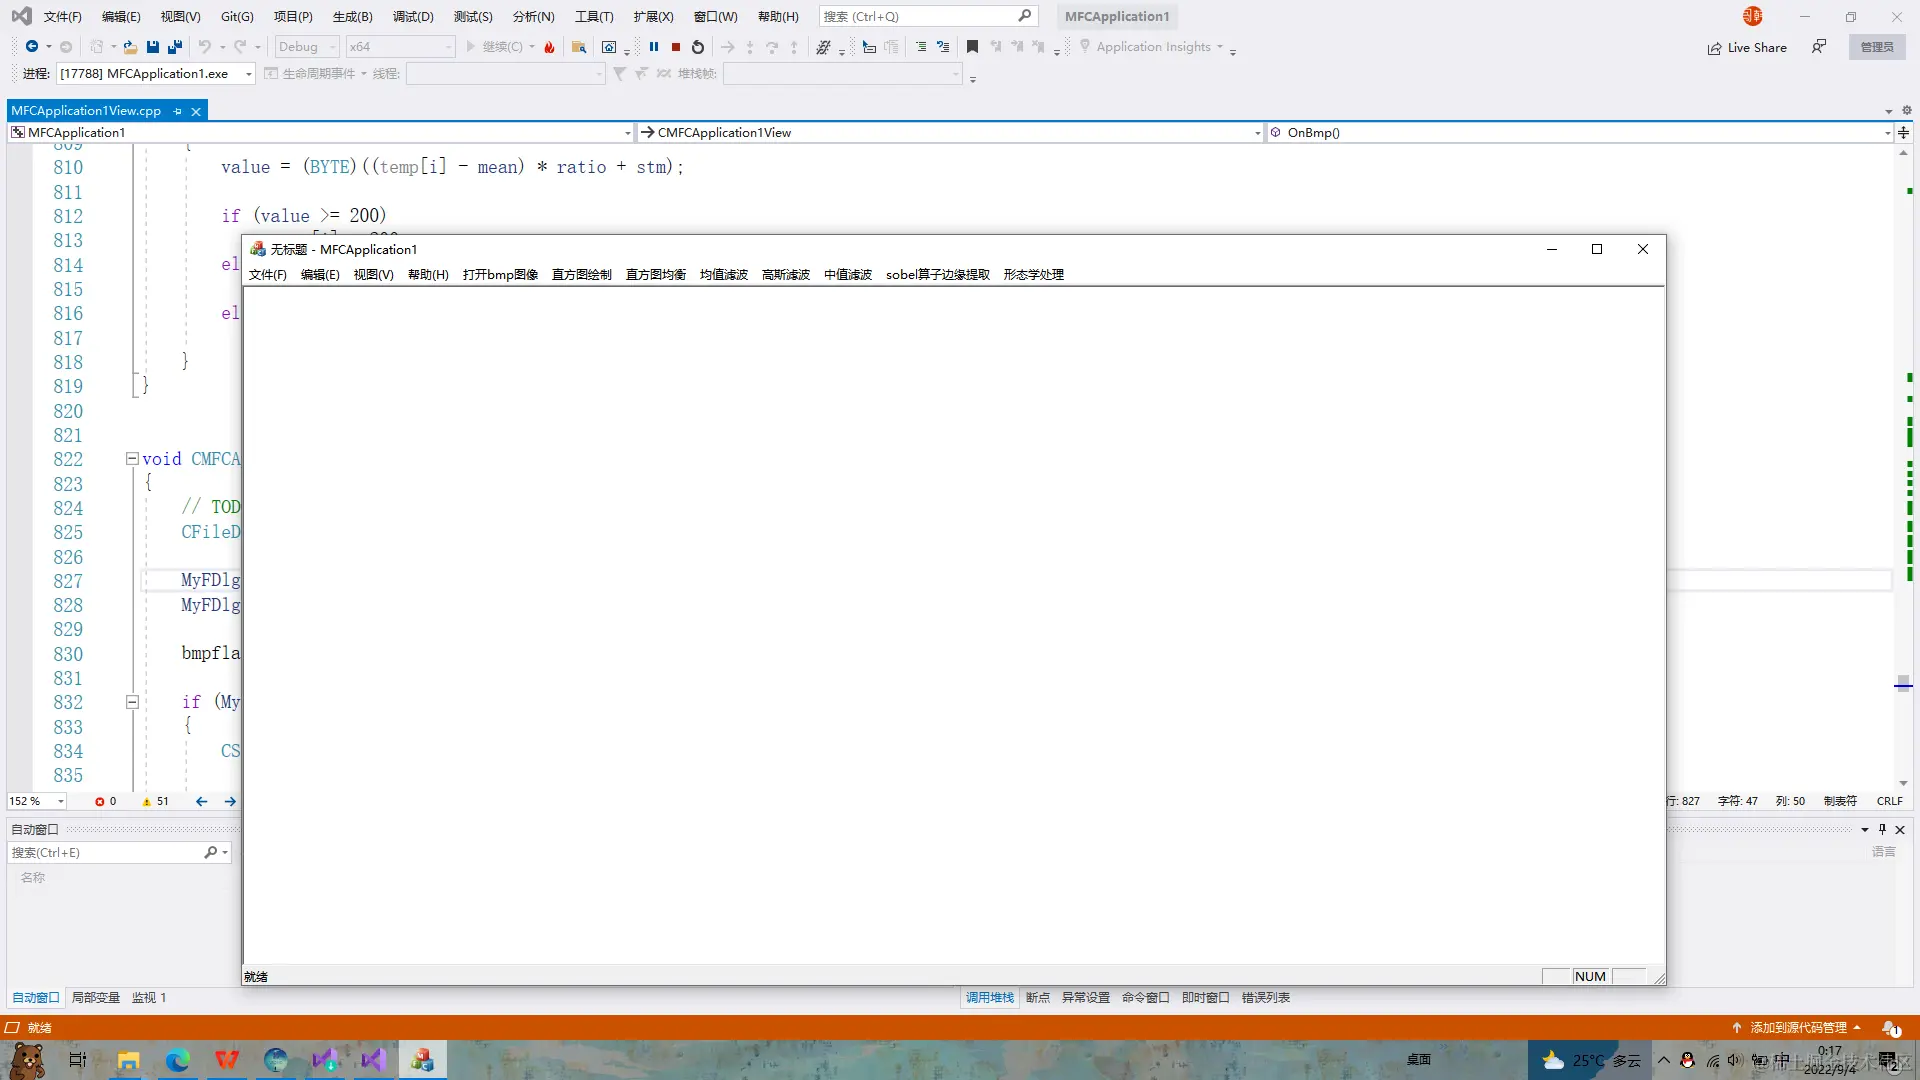Click the red Stop debugging button
Screen dimensions: 1920x1080
click(676, 47)
